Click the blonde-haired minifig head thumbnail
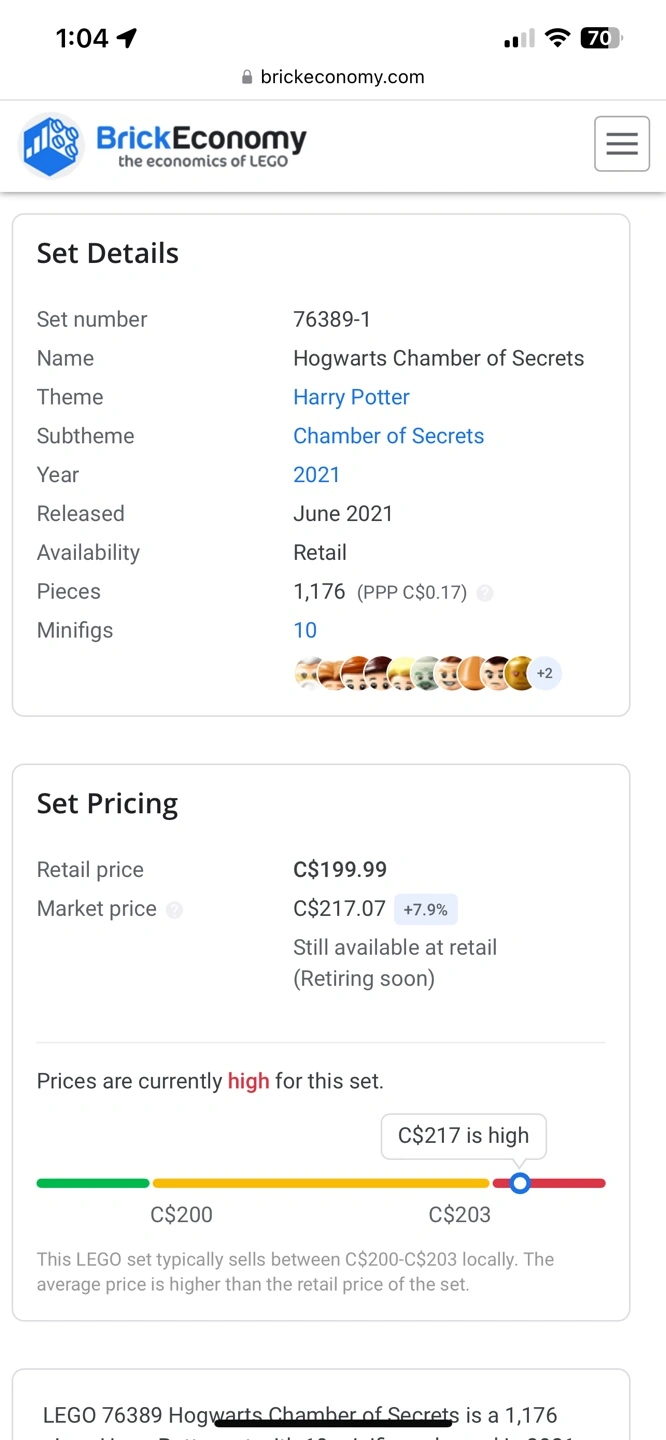666x1440 pixels. coord(402,674)
